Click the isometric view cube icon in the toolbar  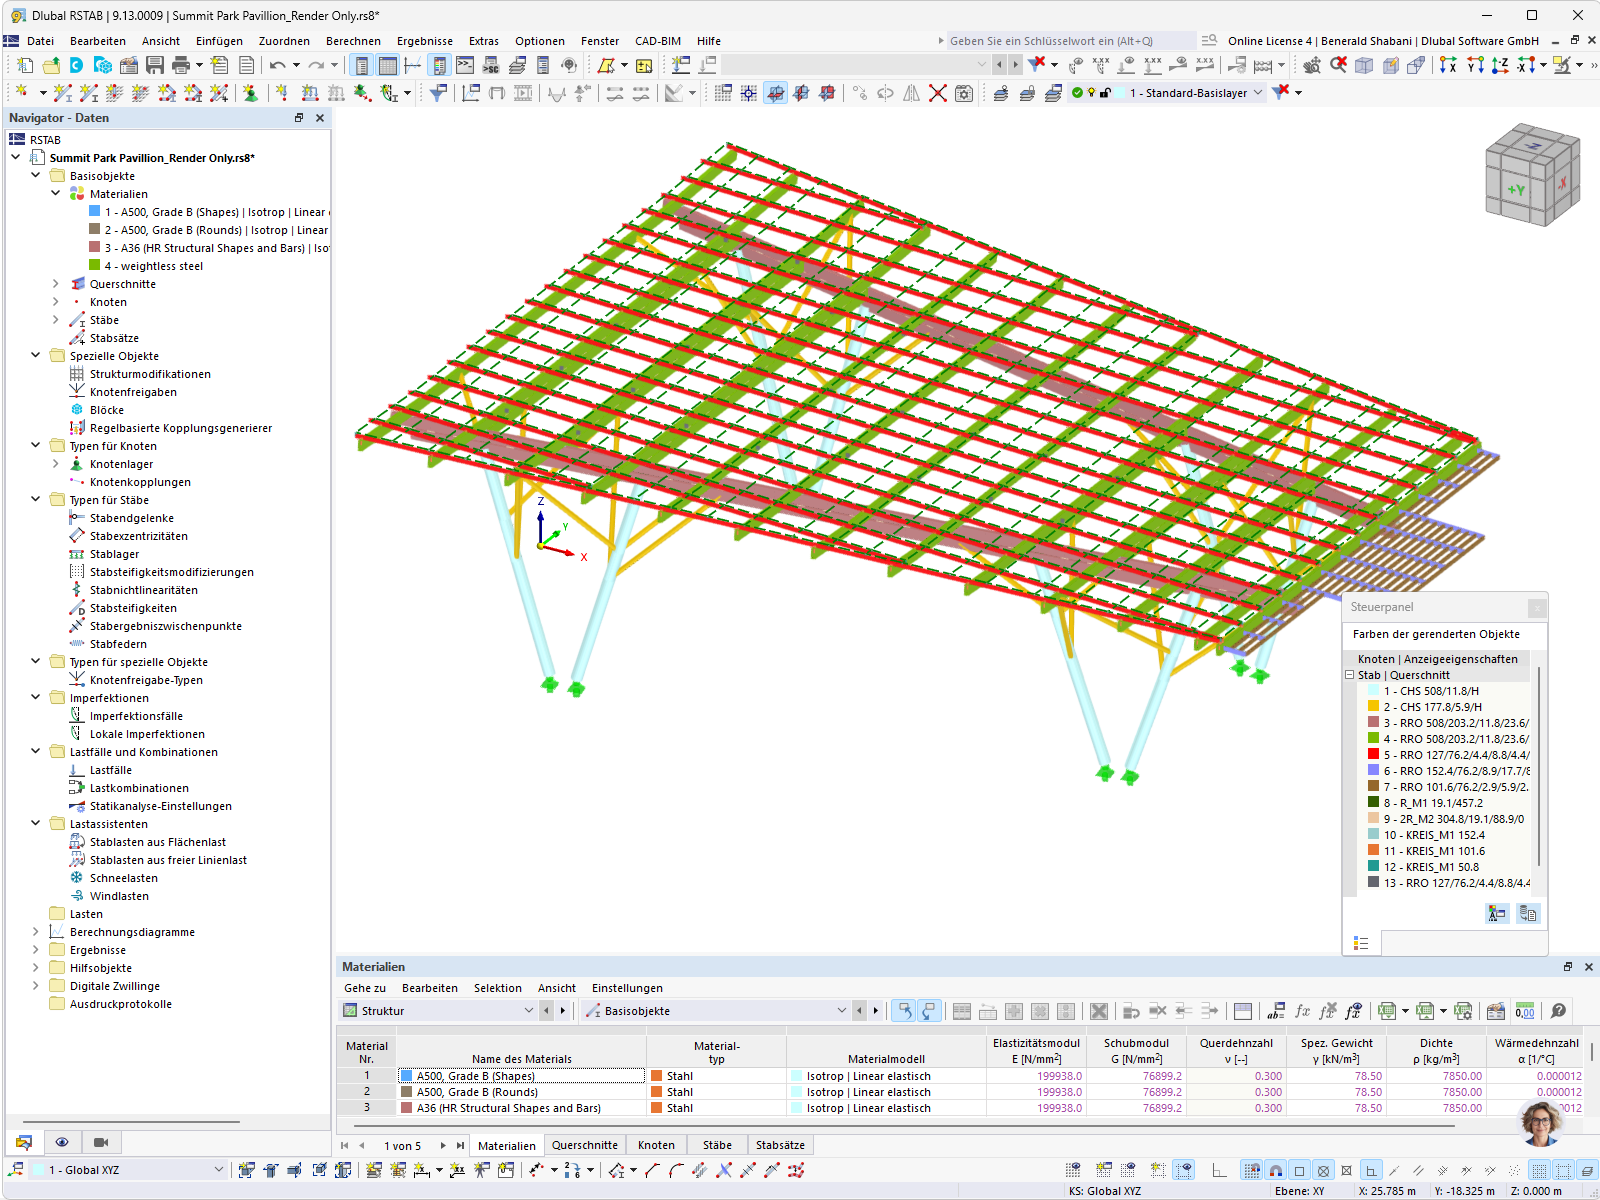pos(1364,65)
